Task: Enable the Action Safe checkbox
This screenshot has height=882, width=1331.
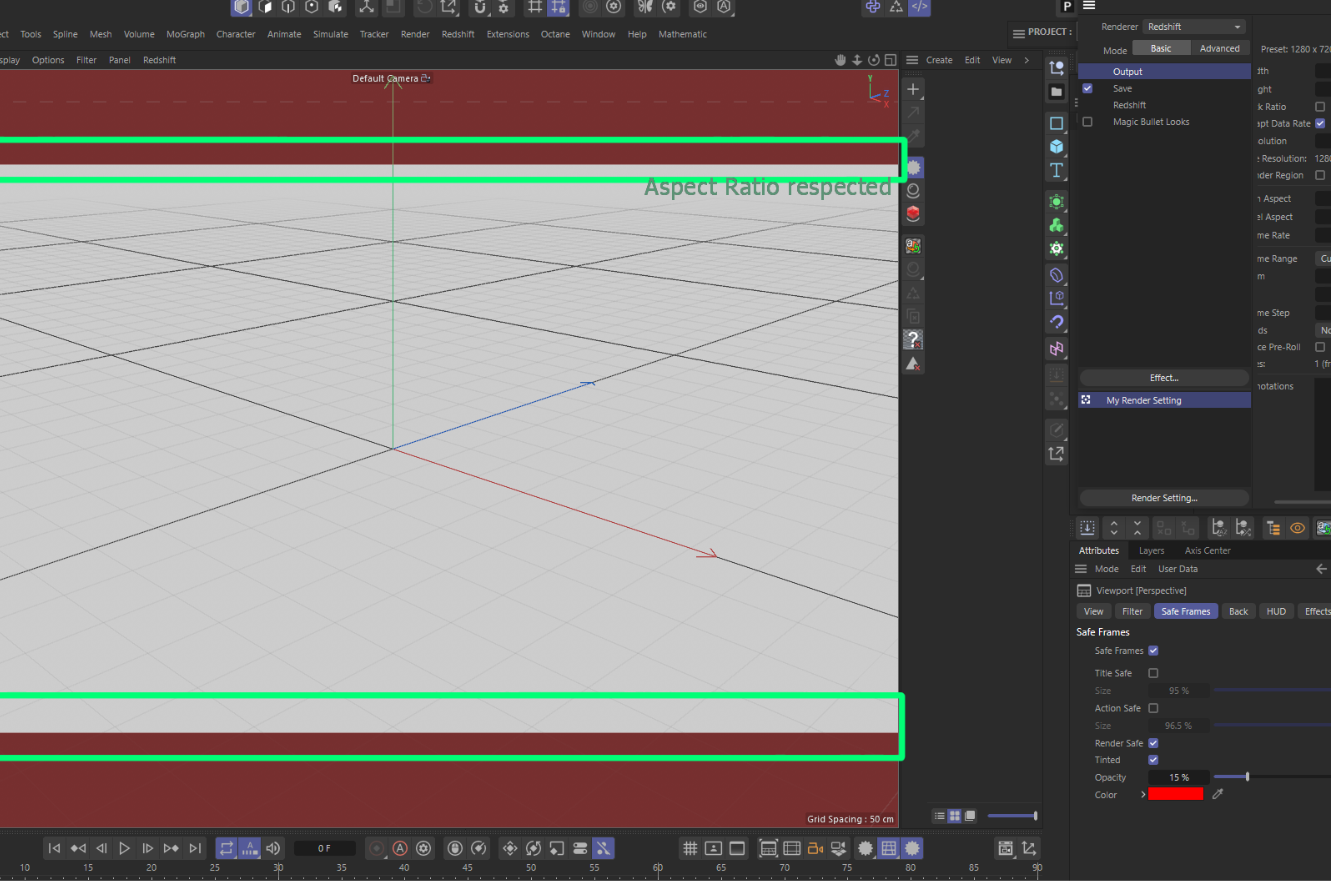Action: (1153, 708)
